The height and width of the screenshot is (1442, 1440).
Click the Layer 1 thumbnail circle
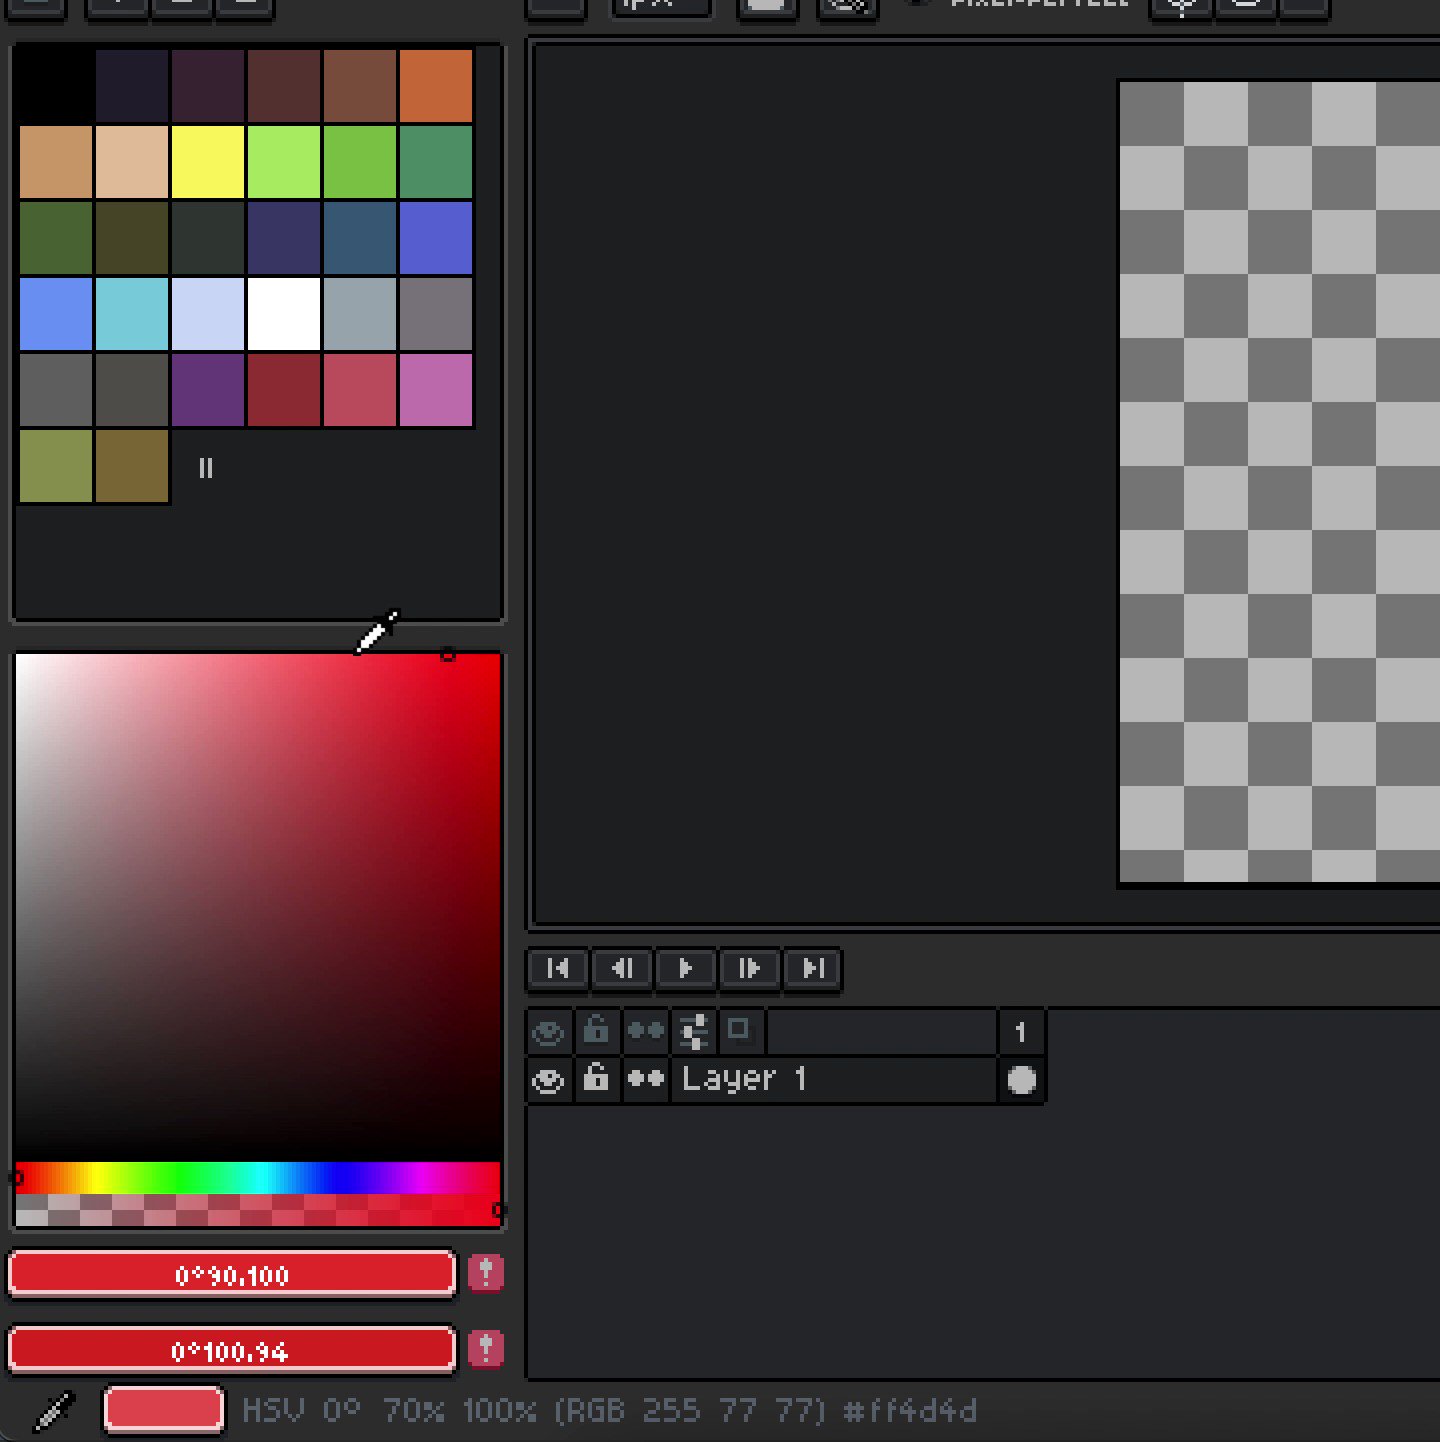1021,1079
